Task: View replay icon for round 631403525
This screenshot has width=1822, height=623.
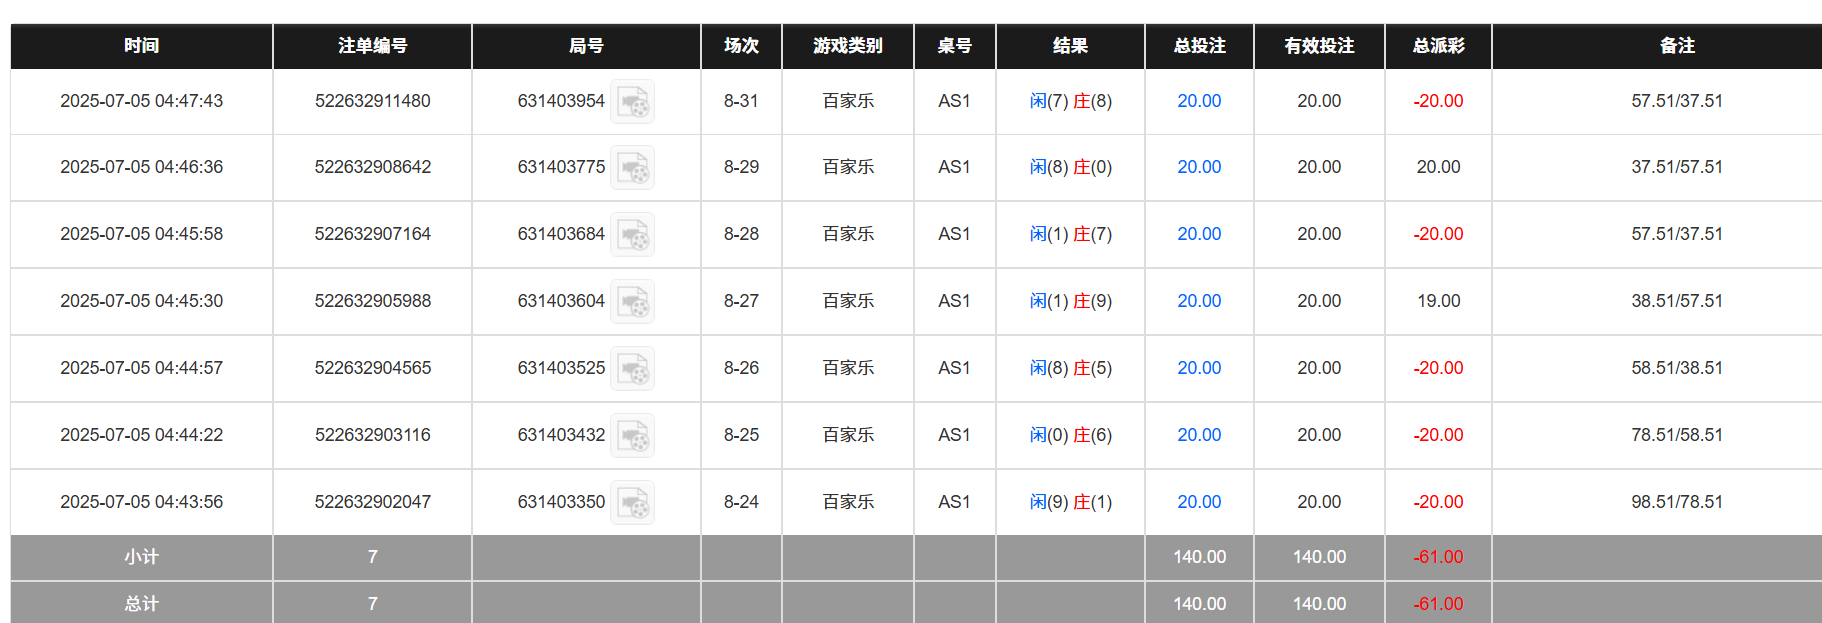Action: point(632,369)
